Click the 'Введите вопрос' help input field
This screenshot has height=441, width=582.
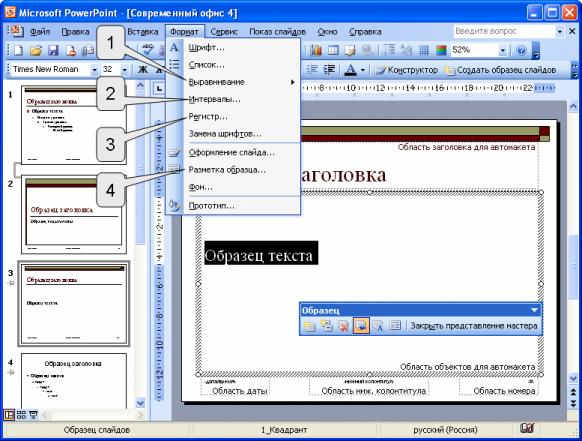pos(505,31)
